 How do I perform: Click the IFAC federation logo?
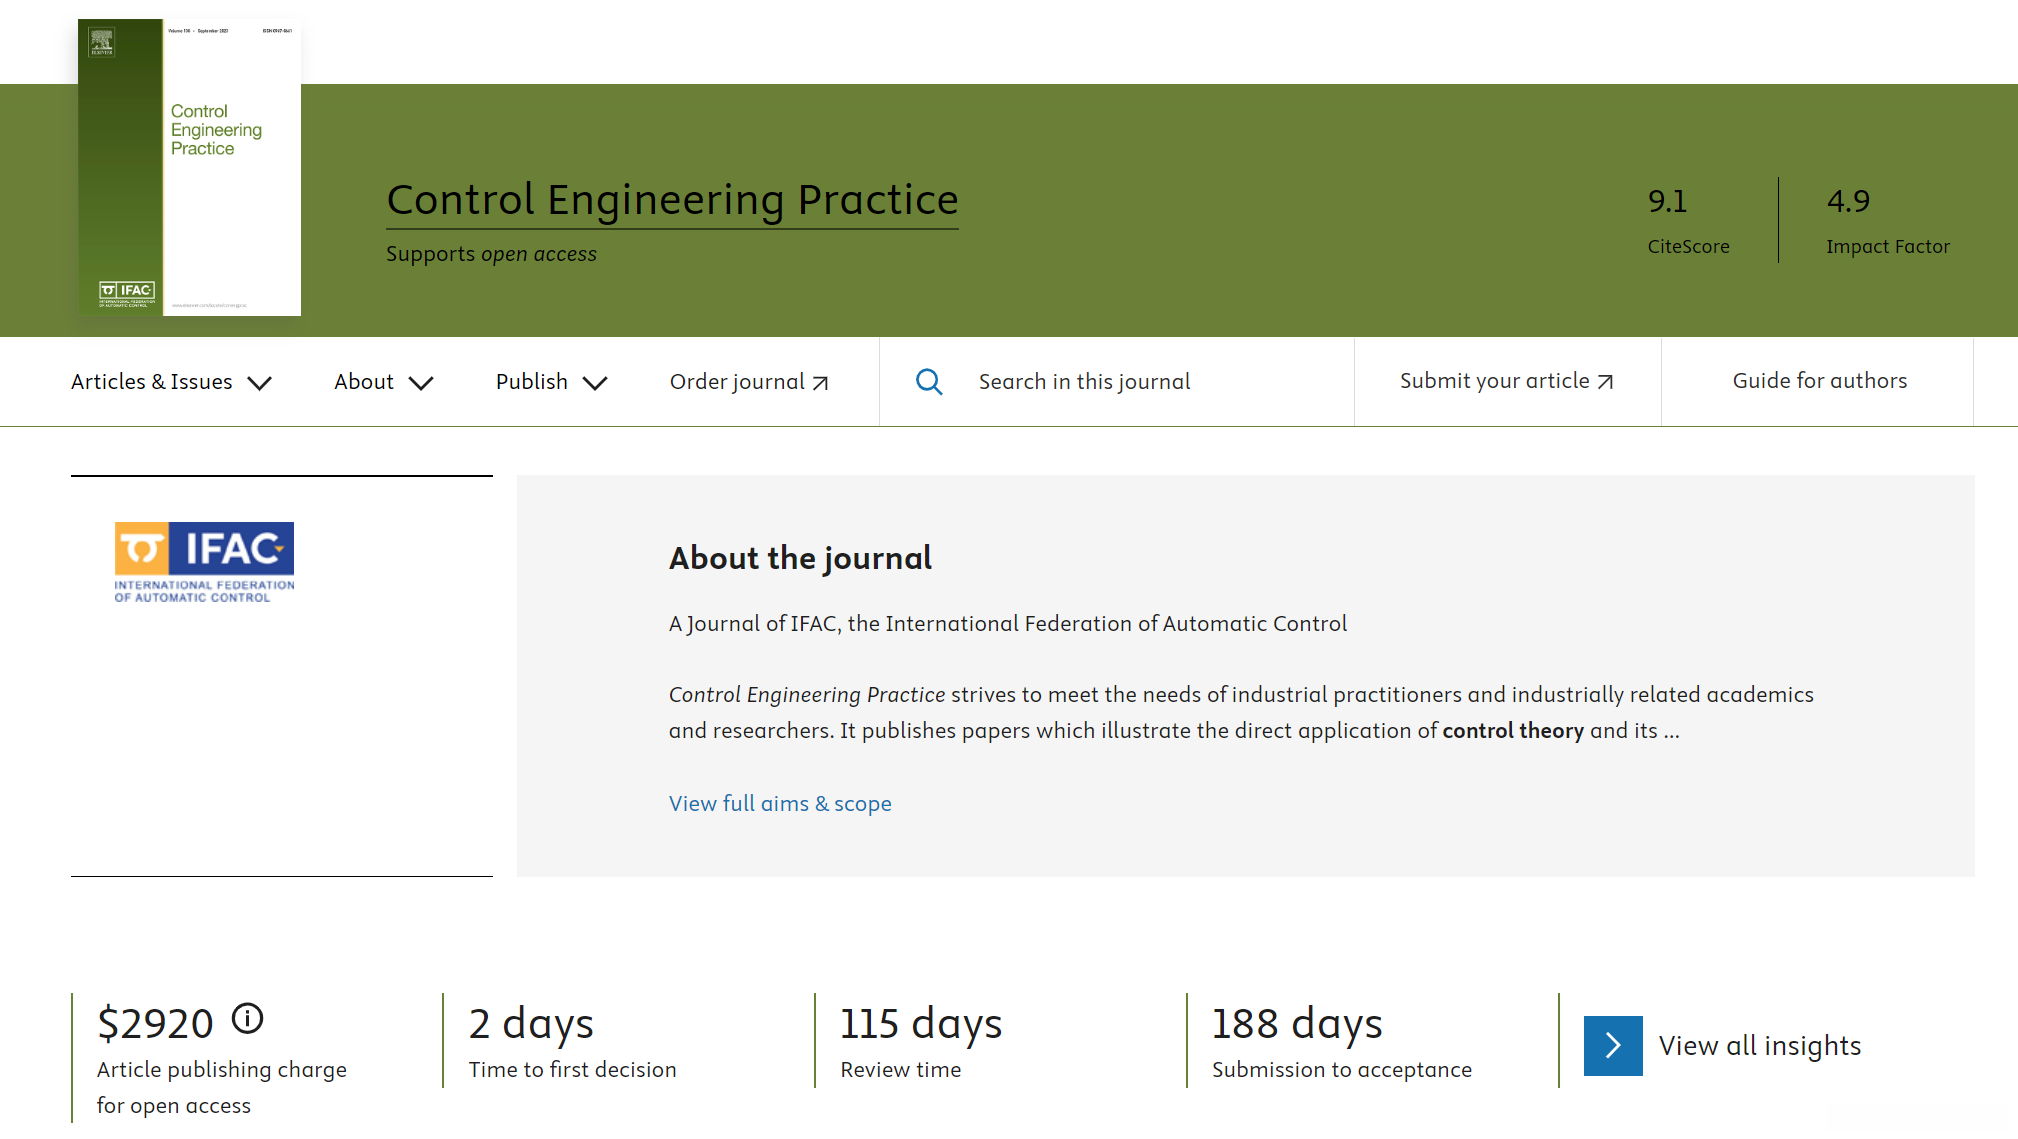[204, 562]
